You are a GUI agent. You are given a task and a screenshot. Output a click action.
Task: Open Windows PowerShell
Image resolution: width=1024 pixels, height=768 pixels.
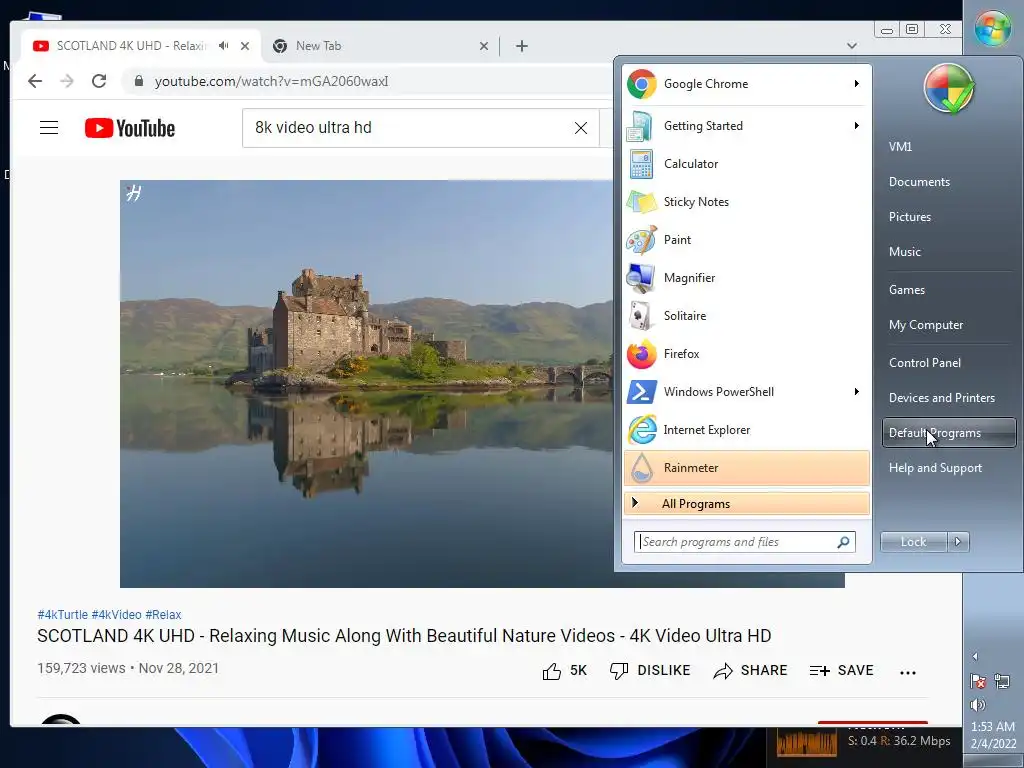pos(746,392)
